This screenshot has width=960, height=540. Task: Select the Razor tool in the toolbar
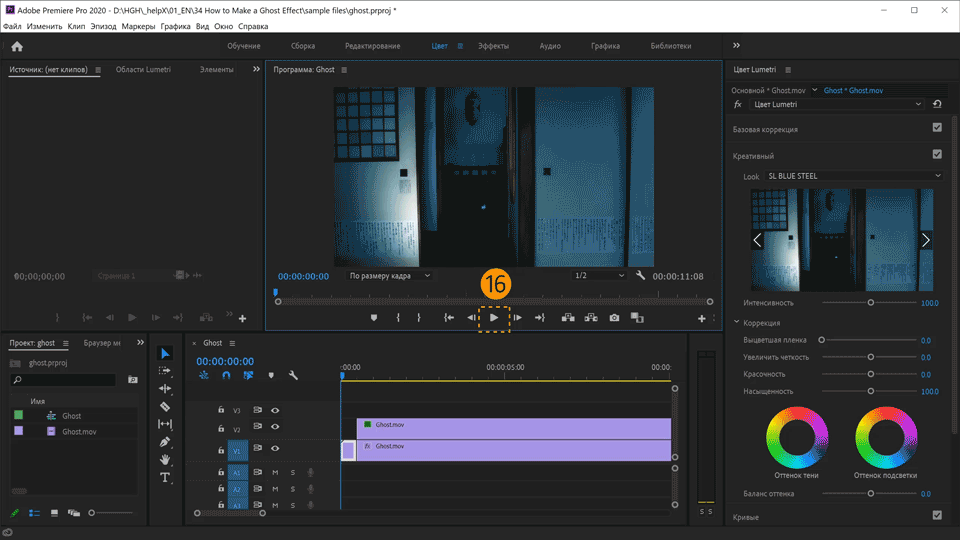pyautogui.click(x=165, y=407)
